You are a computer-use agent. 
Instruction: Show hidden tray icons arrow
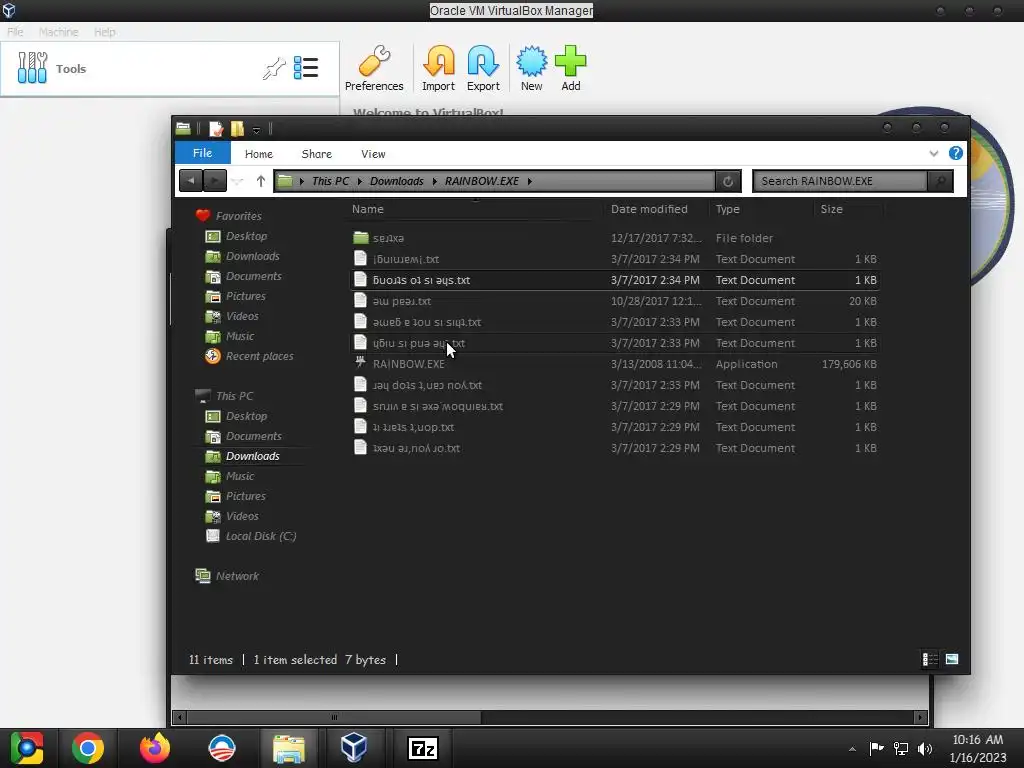(x=852, y=749)
